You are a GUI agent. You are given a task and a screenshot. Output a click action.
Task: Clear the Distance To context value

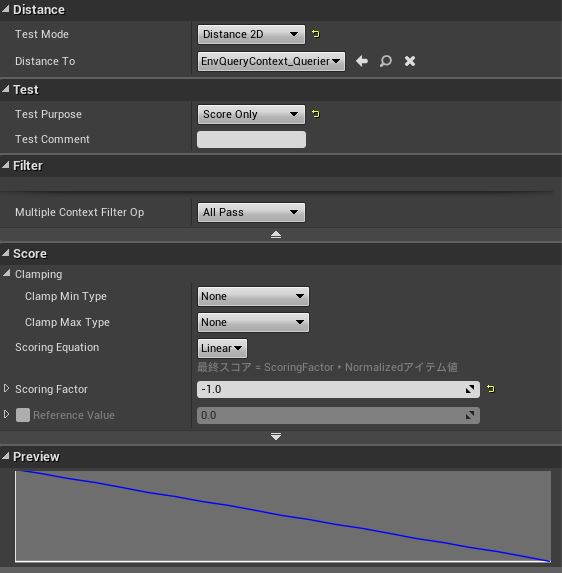click(410, 61)
